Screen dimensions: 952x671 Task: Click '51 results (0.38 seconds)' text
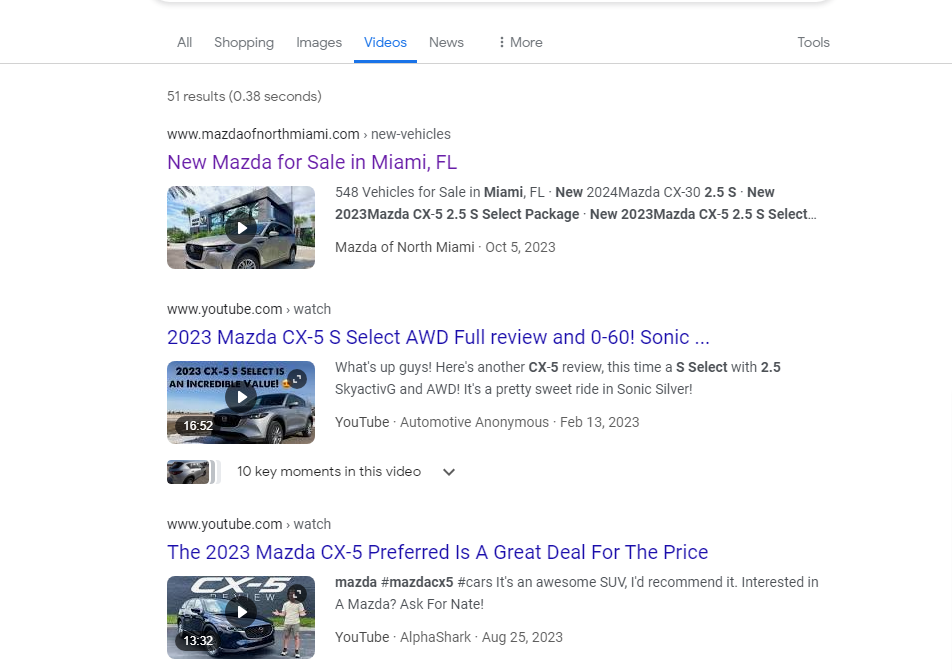pos(244,97)
